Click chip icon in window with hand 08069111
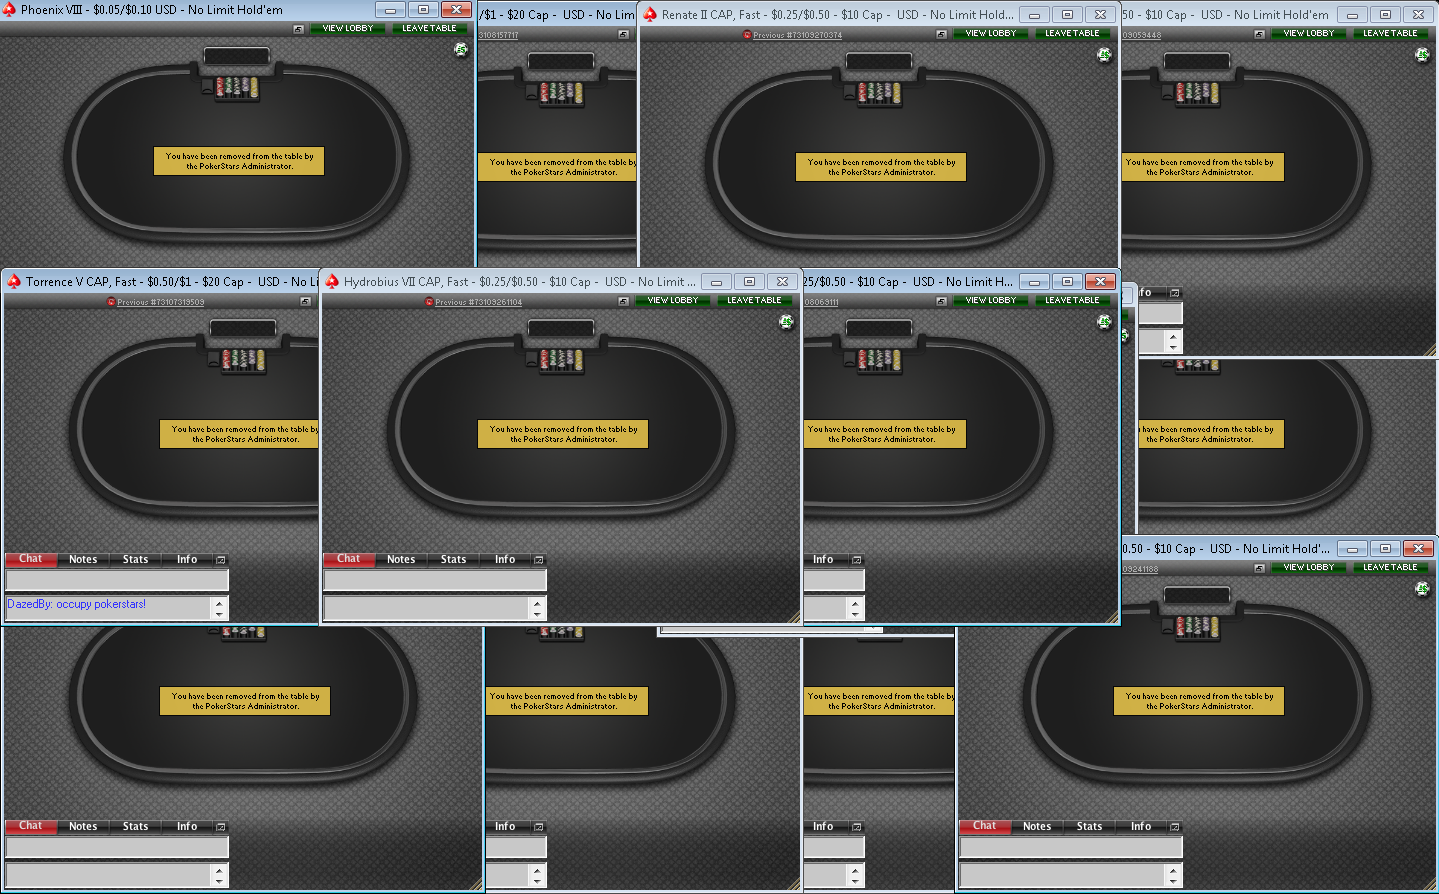The height and width of the screenshot is (894, 1439). (1104, 322)
